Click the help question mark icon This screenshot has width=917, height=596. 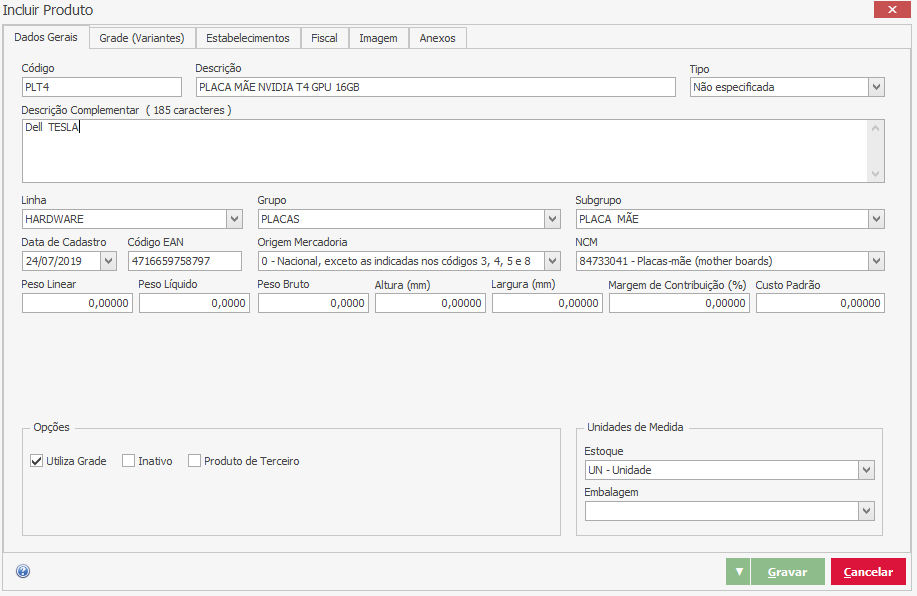click(x=23, y=572)
